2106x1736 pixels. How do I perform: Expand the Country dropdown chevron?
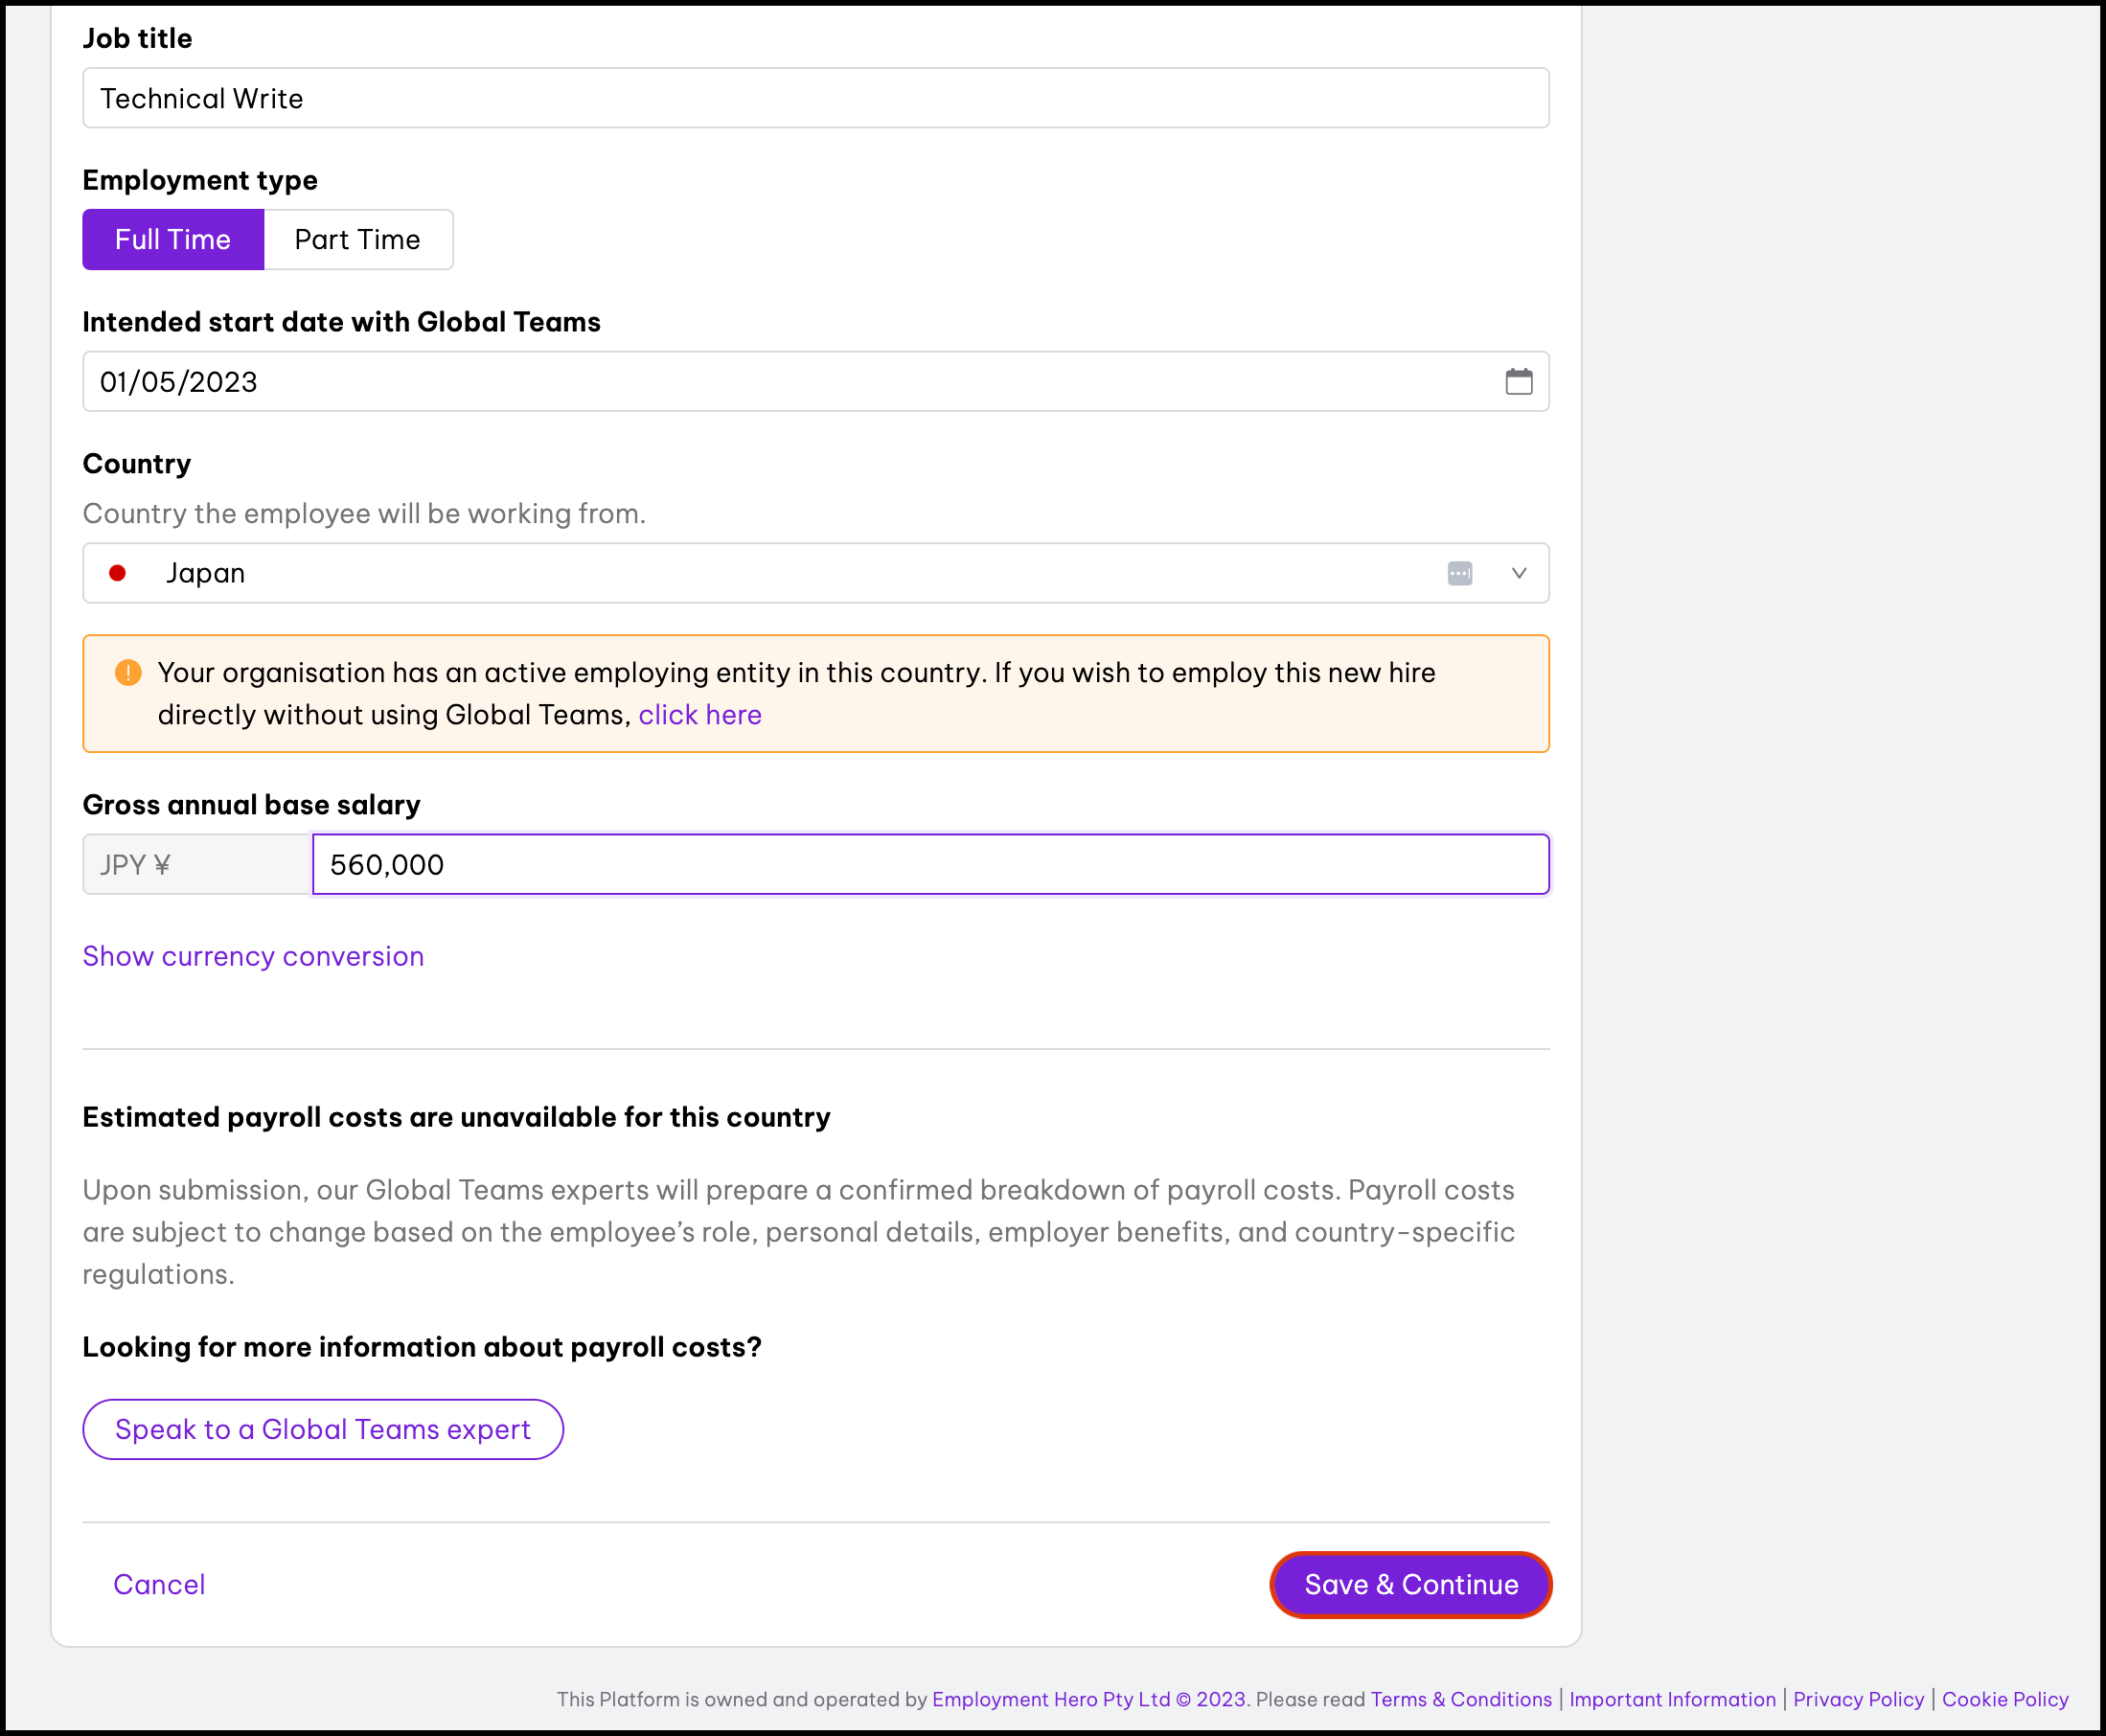click(1518, 573)
